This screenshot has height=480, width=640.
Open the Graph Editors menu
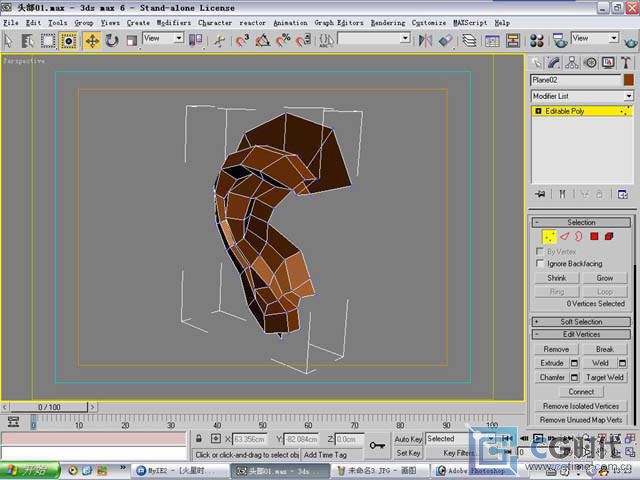point(339,23)
